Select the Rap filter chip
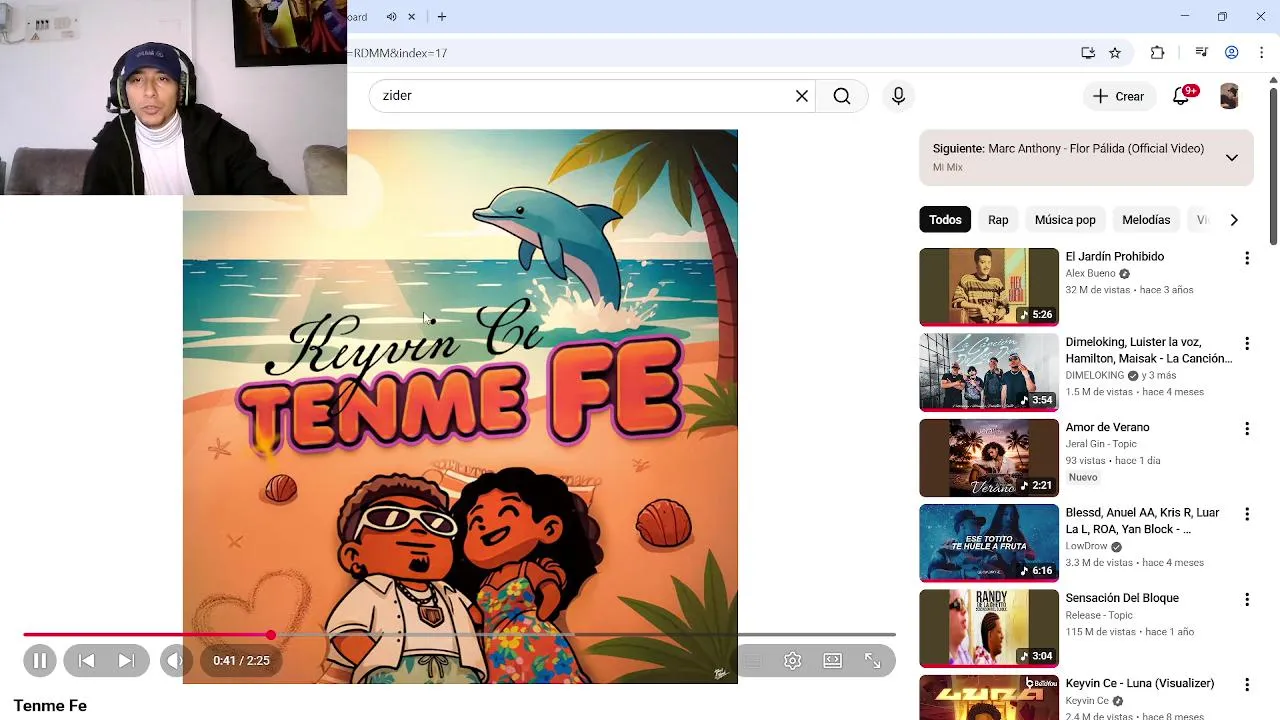This screenshot has width=1280, height=720. [998, 220]
